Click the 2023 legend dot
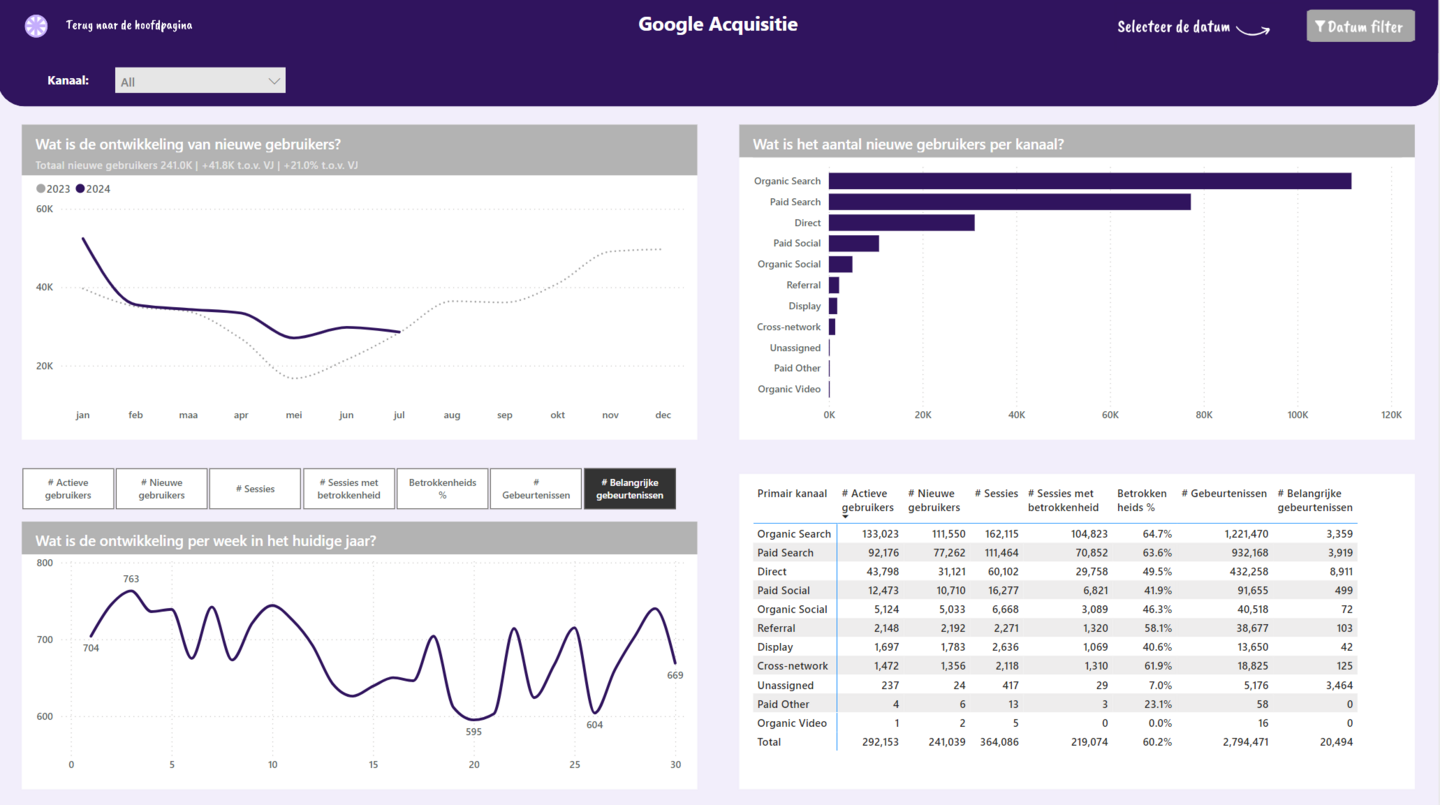The width and height of the screenshot is (1440, 805). pyautogui.click(x=41, y=189)
